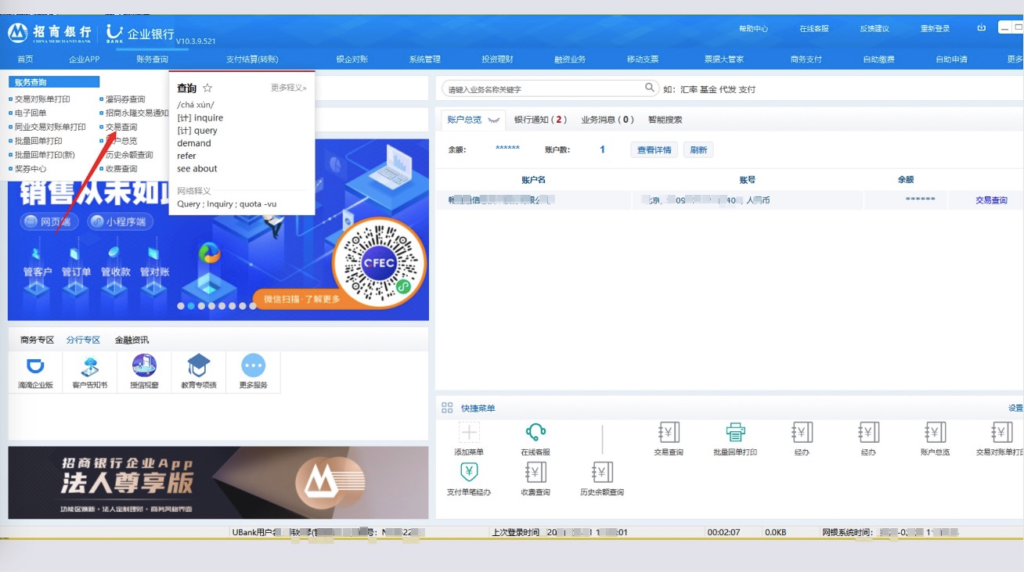Open 移动支票 navigation menu
Viewport: 1024px width, 572px height.
[643, 59]
